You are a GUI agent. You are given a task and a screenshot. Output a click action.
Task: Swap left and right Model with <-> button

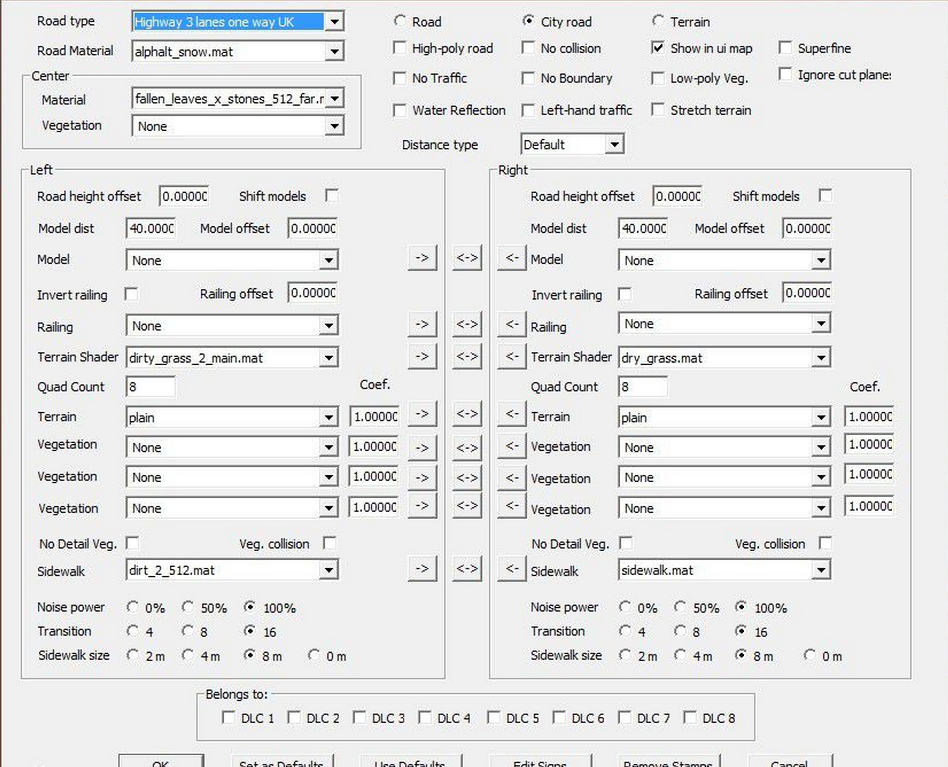pyautogui.click(x=467, y=258)
